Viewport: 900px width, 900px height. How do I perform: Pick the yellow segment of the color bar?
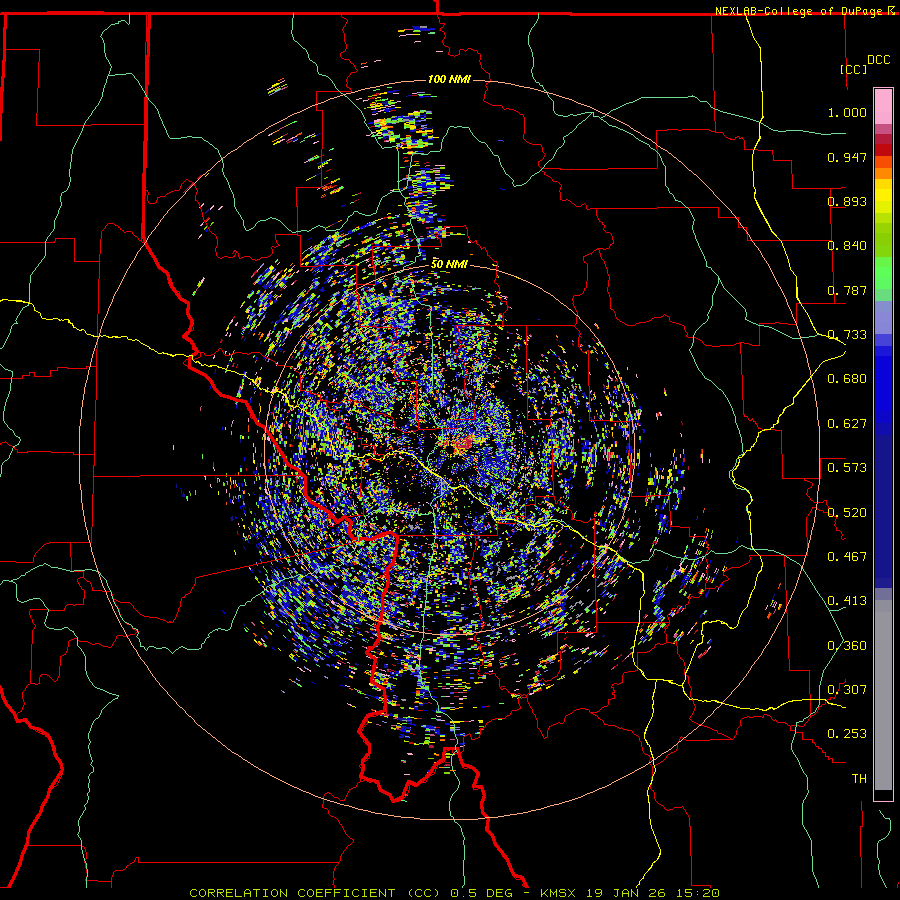click(883, 196)
